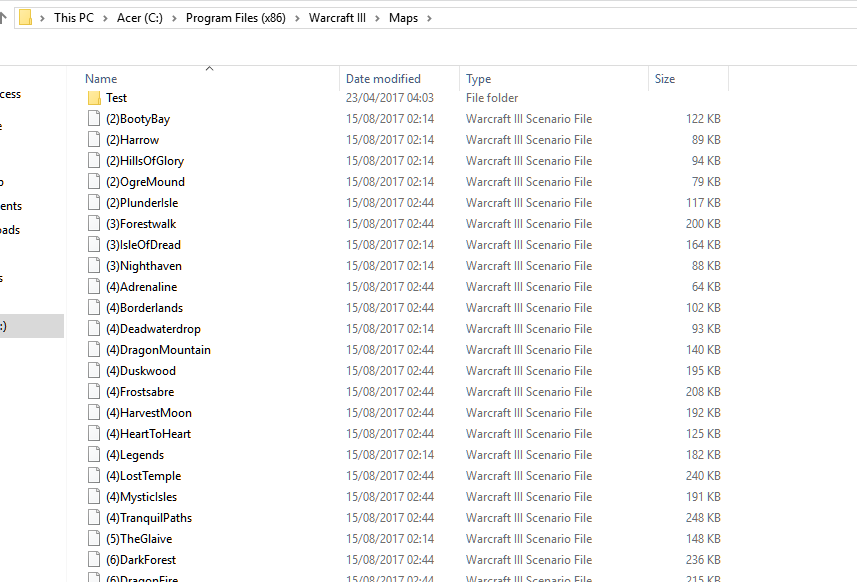Click the file icon of (6)DarkForest

click(94, 560)
